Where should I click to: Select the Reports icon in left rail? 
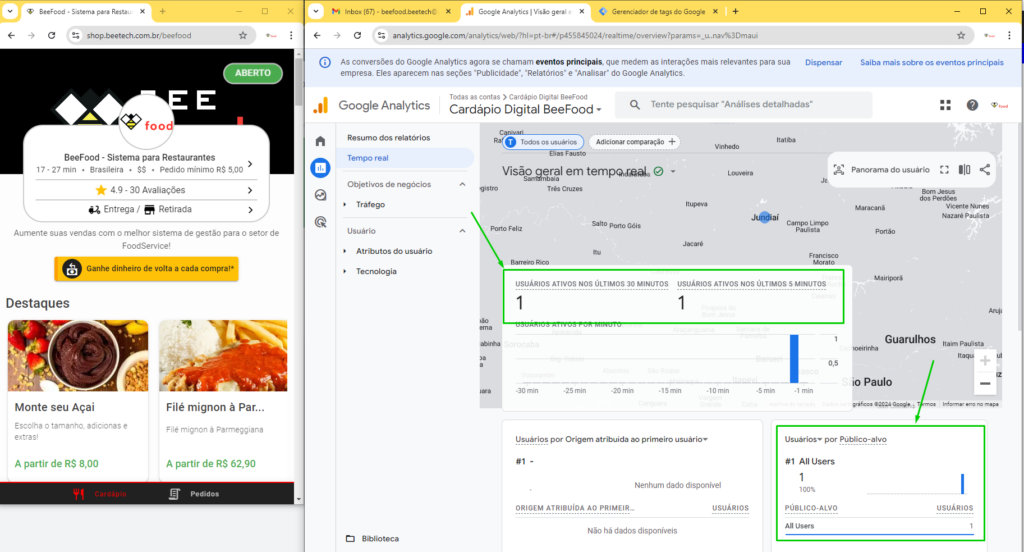click(320, 168)
